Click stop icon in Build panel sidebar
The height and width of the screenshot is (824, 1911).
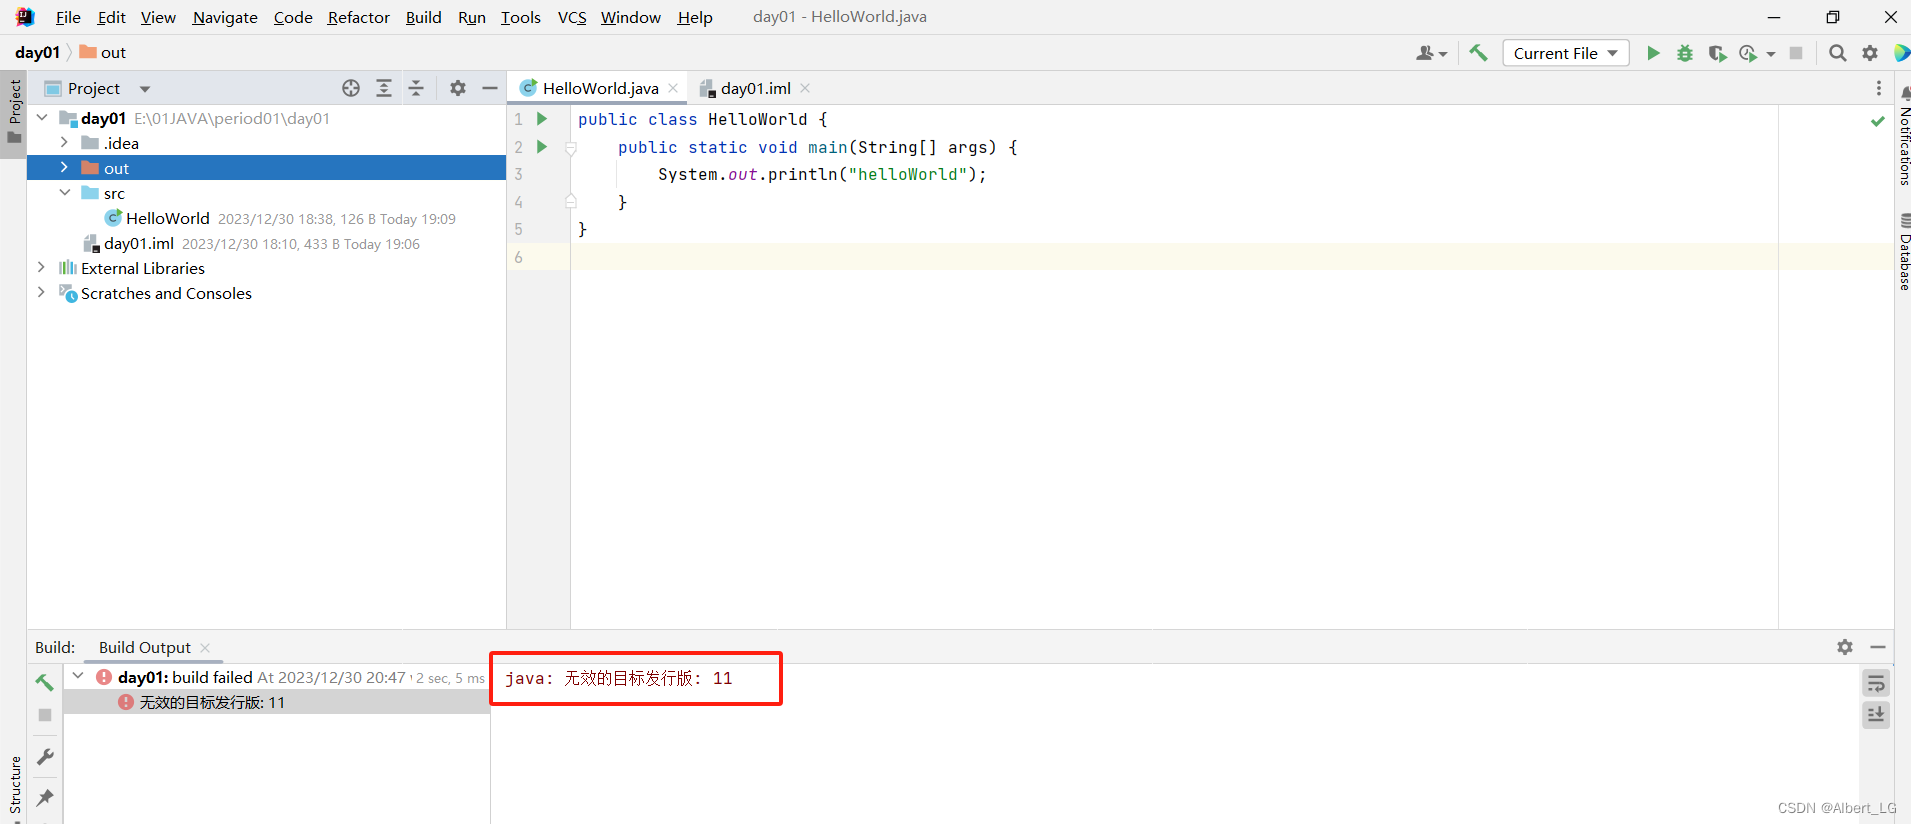coord(45,715)
